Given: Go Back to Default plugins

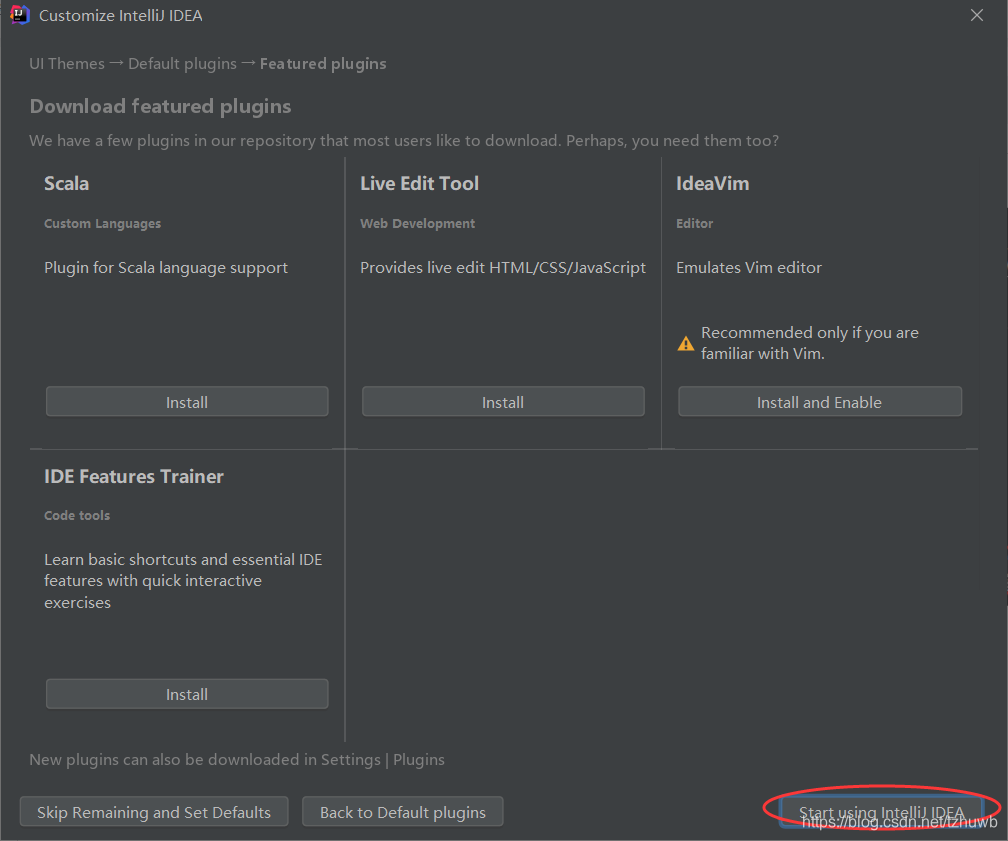Looking at the screenshot, I should click(402, 812).
